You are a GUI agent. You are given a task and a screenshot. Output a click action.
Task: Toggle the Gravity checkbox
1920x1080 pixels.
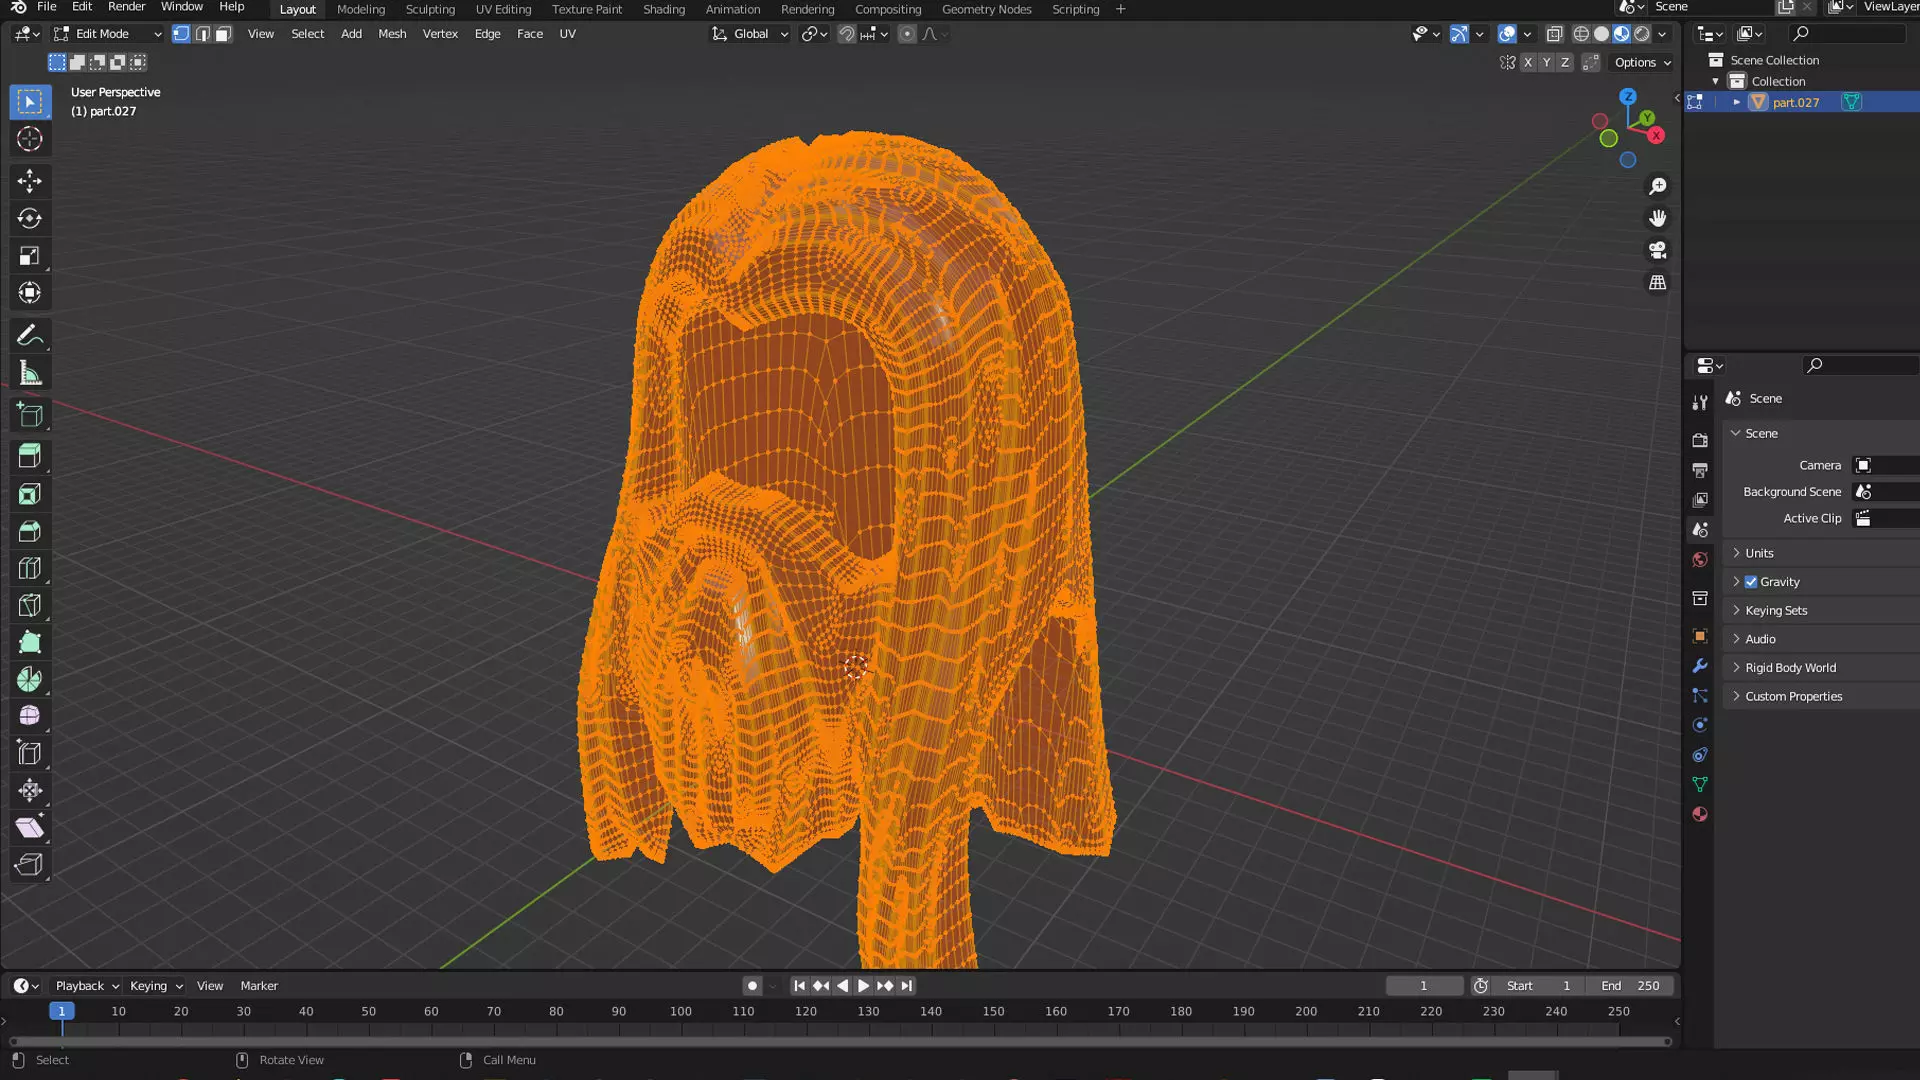click(x=1751, y=582)
